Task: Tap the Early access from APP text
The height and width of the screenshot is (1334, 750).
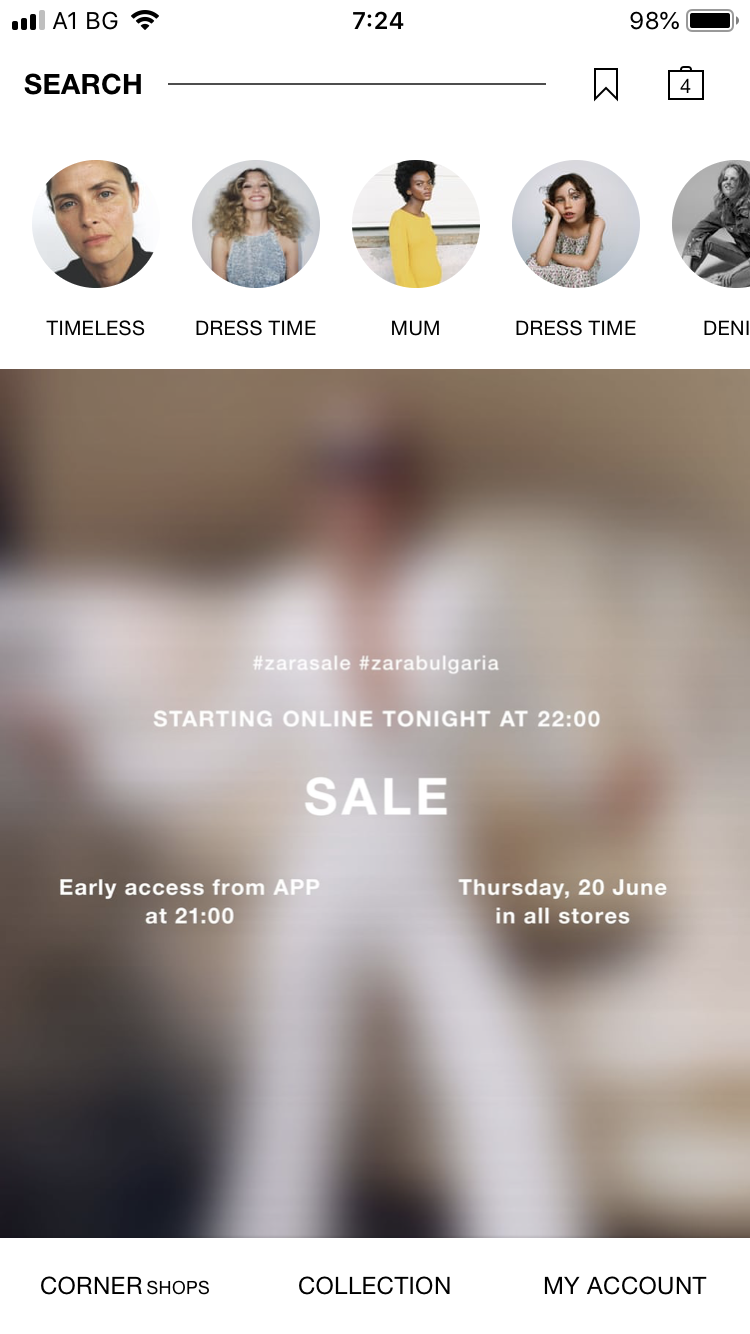Action: (190, 901)
